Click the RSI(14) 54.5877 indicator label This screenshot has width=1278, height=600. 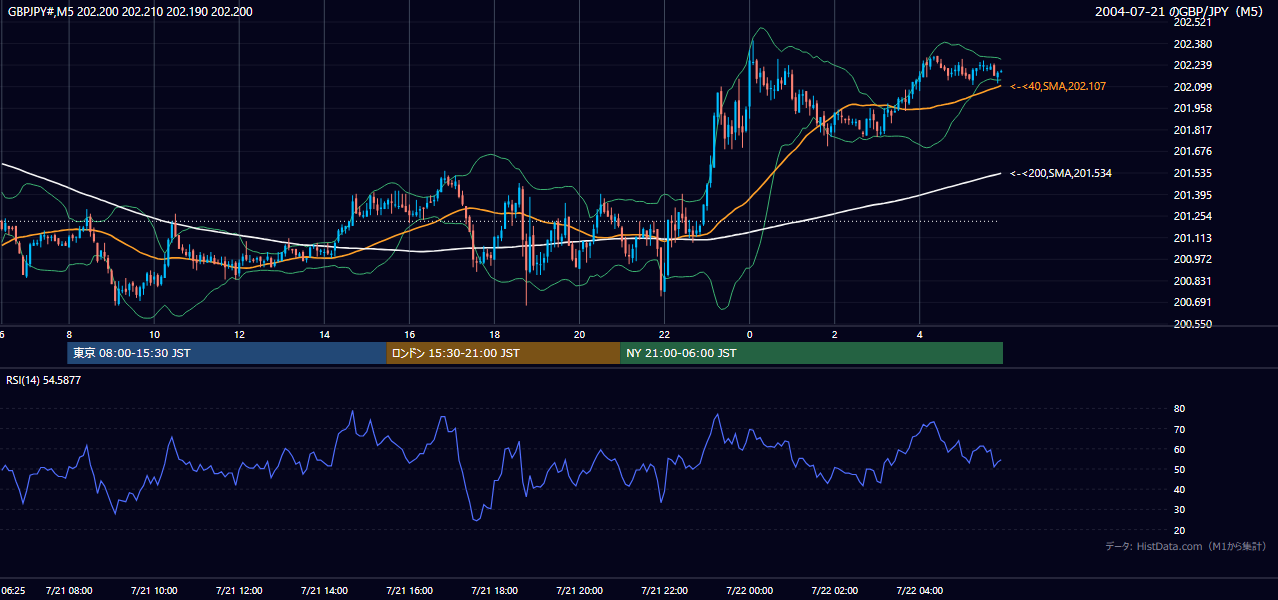pyautogui.click(x=44, y=380)
